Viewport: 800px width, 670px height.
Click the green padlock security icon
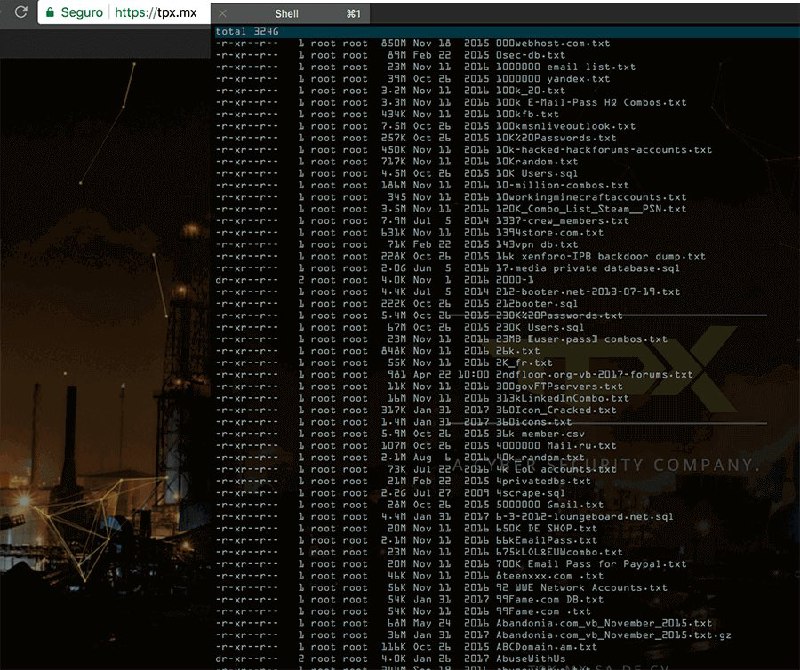coord(49,12)
